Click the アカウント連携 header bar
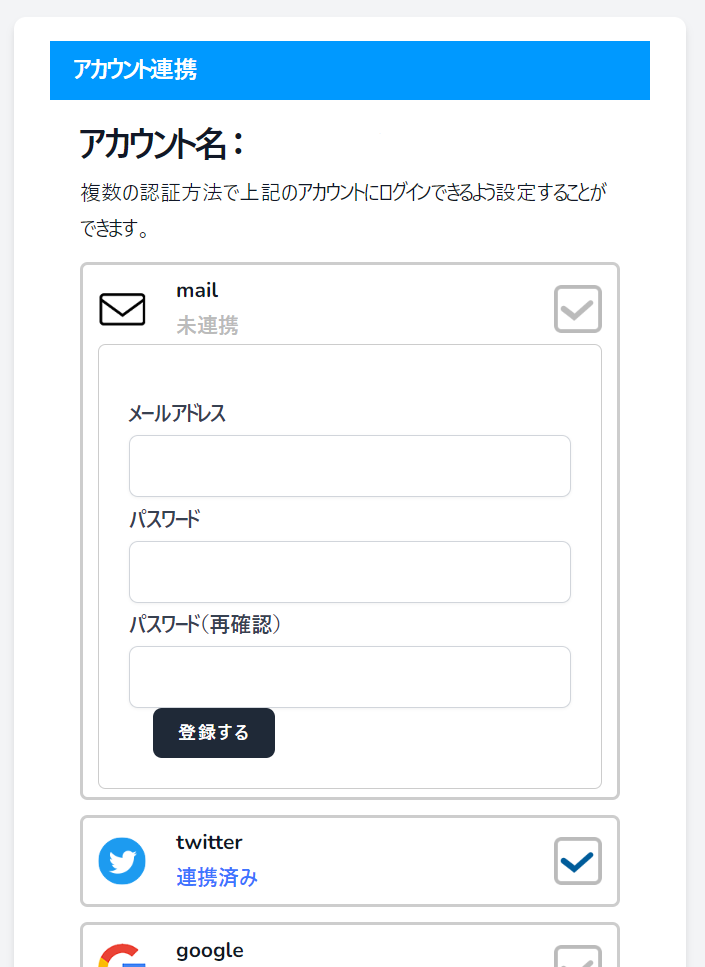 coord(349,70)
